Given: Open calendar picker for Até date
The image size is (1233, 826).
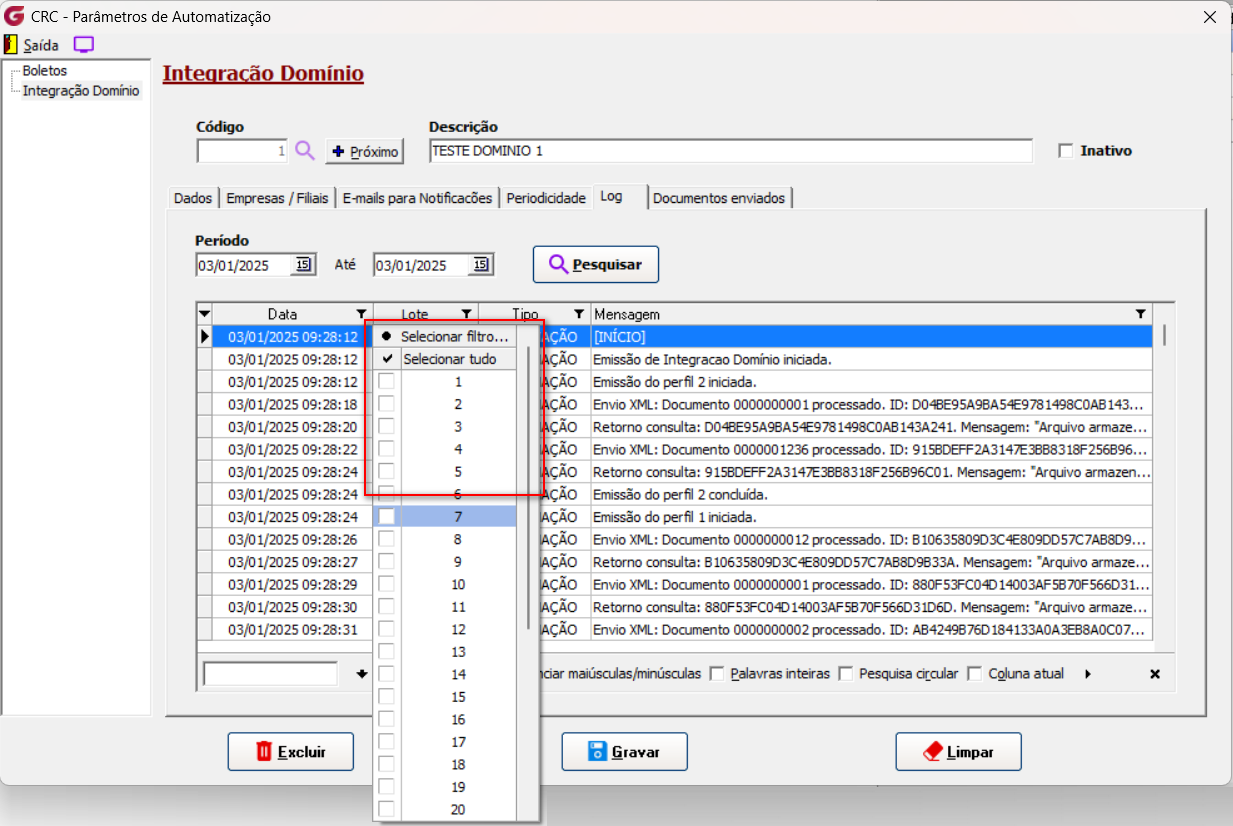Looking at the screenshot, I should coord(481,265).
